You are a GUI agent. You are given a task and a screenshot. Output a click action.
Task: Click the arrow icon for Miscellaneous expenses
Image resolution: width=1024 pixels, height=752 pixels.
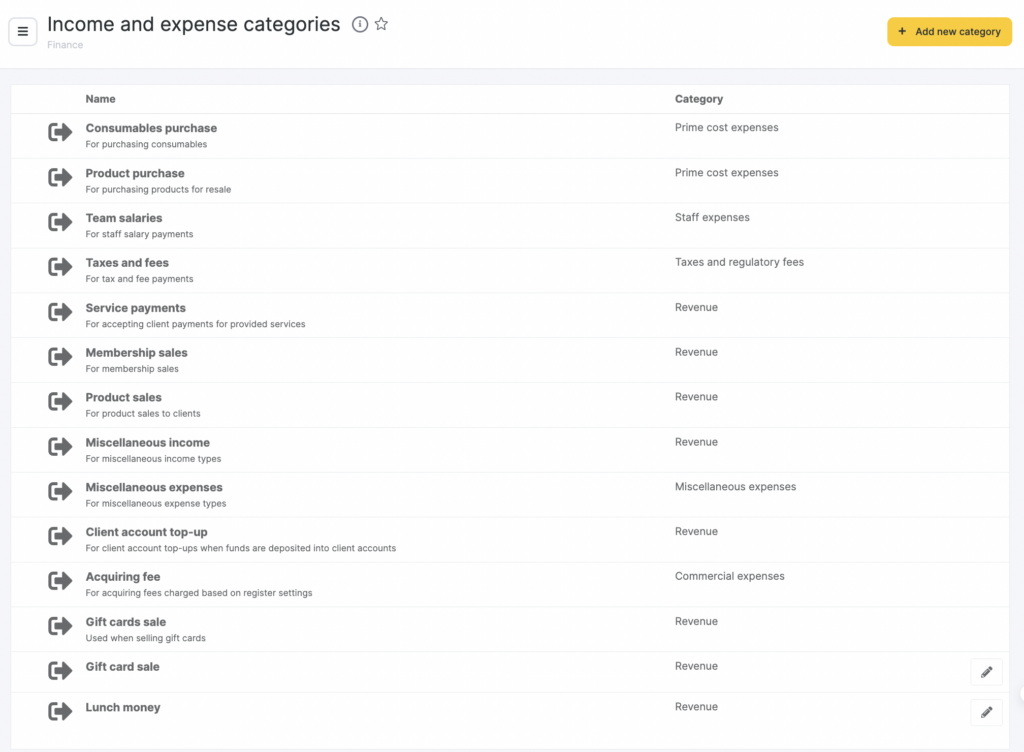(60, 491)
